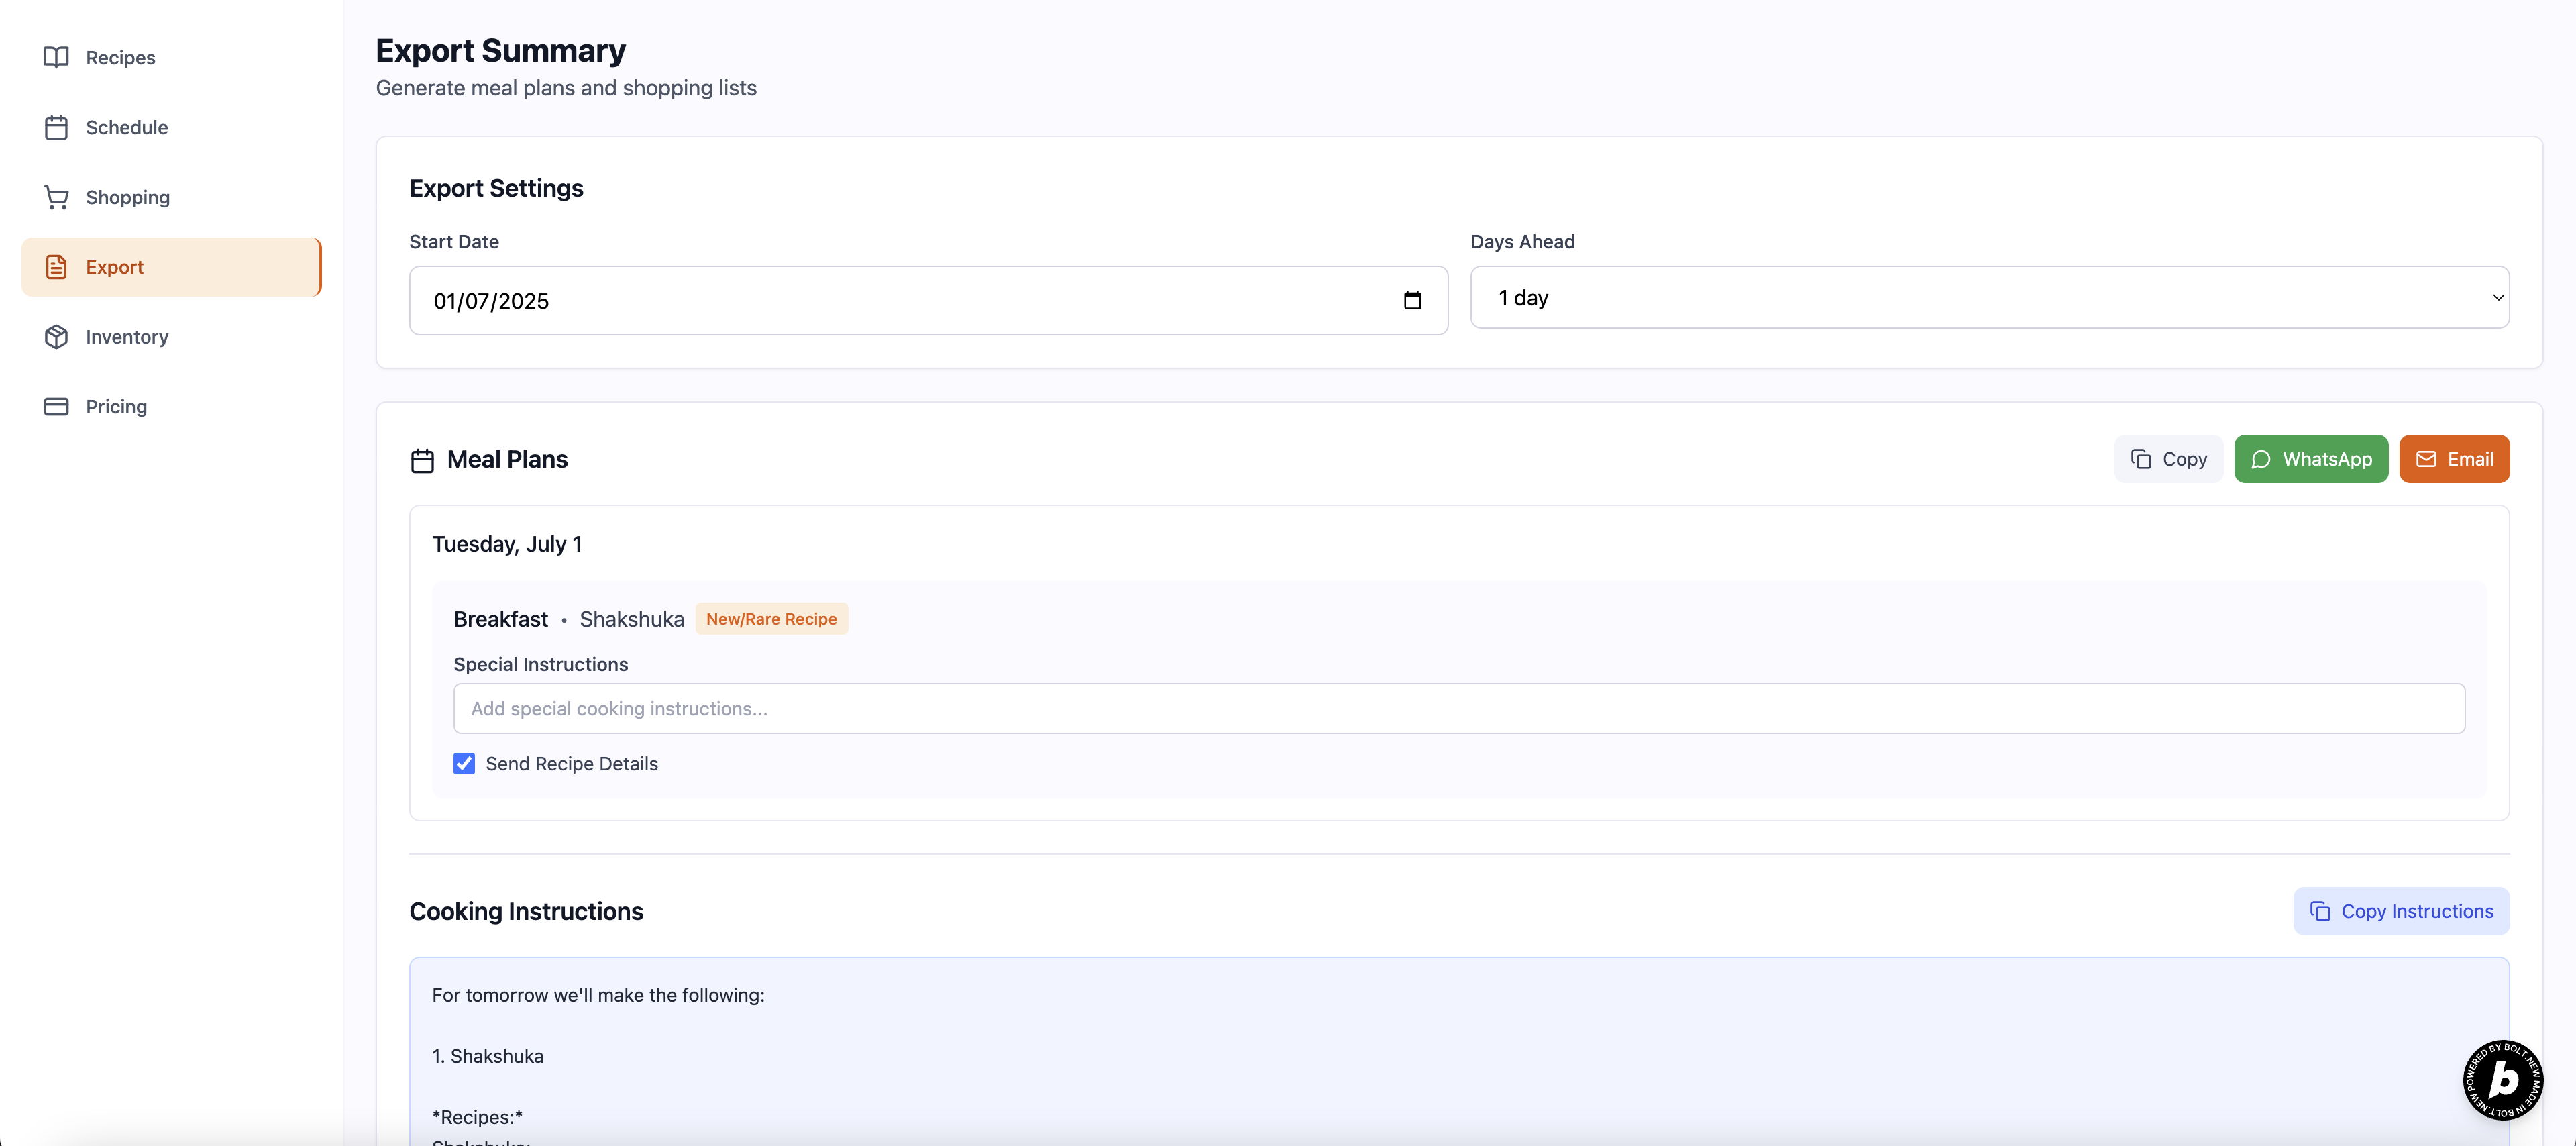Focus the special cooking instructions field

point(1458,709)
